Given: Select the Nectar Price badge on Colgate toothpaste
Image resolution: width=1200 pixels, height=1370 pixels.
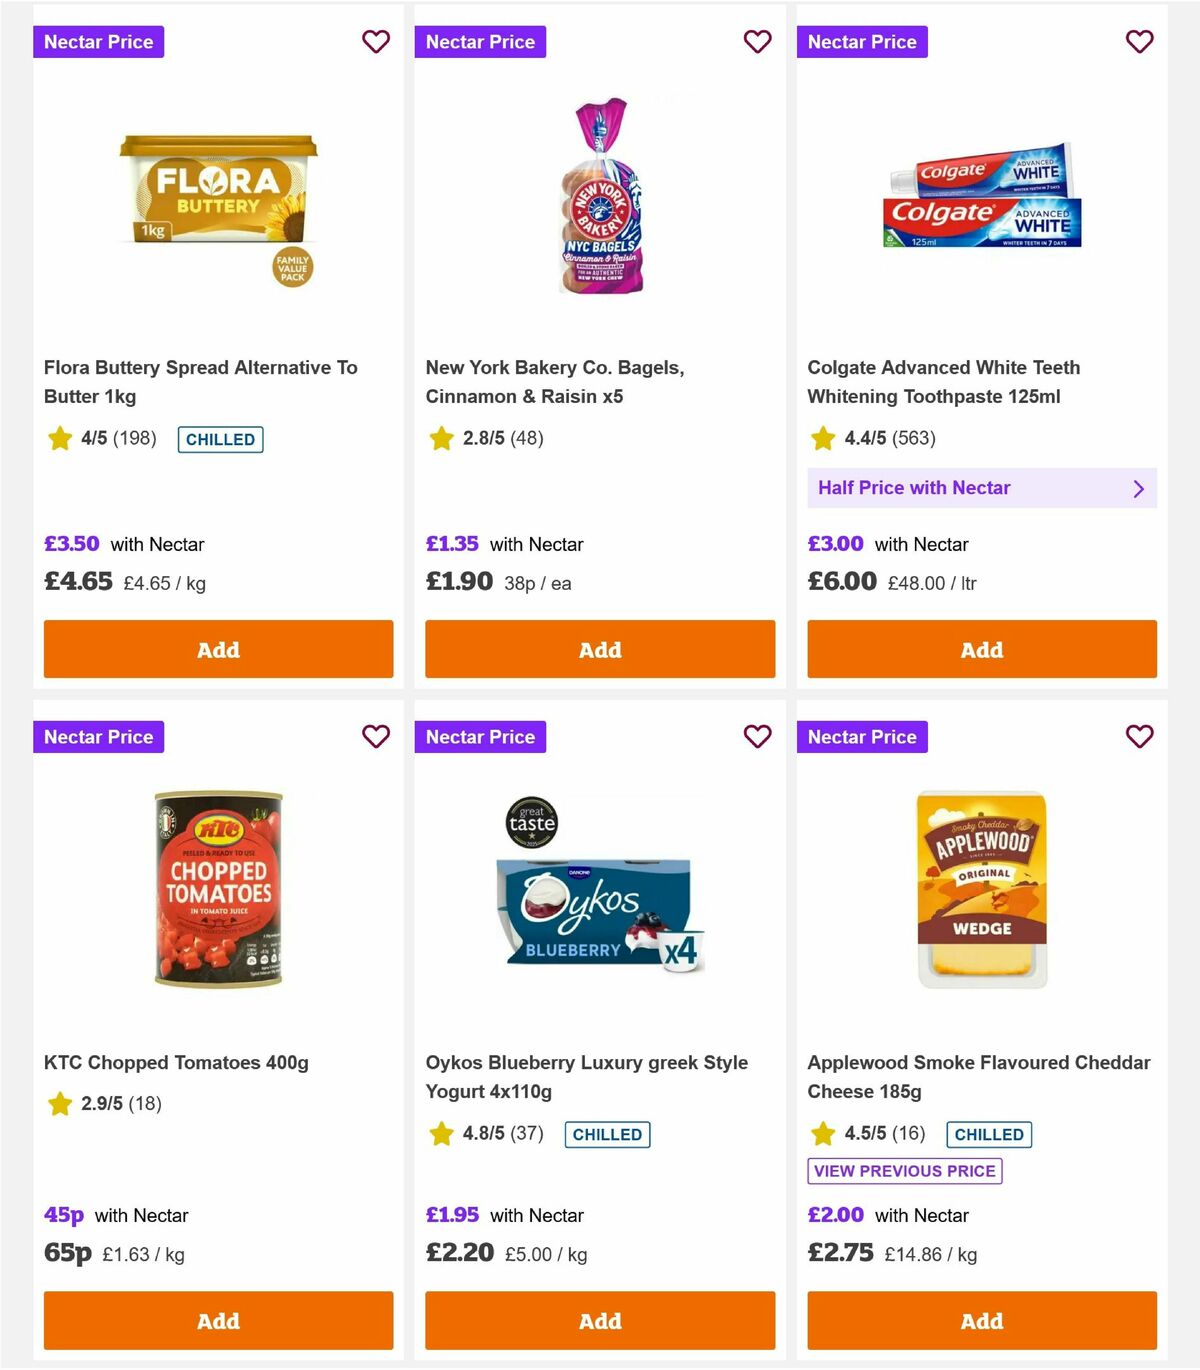Looking at the screenshot, I should [862, 42].
